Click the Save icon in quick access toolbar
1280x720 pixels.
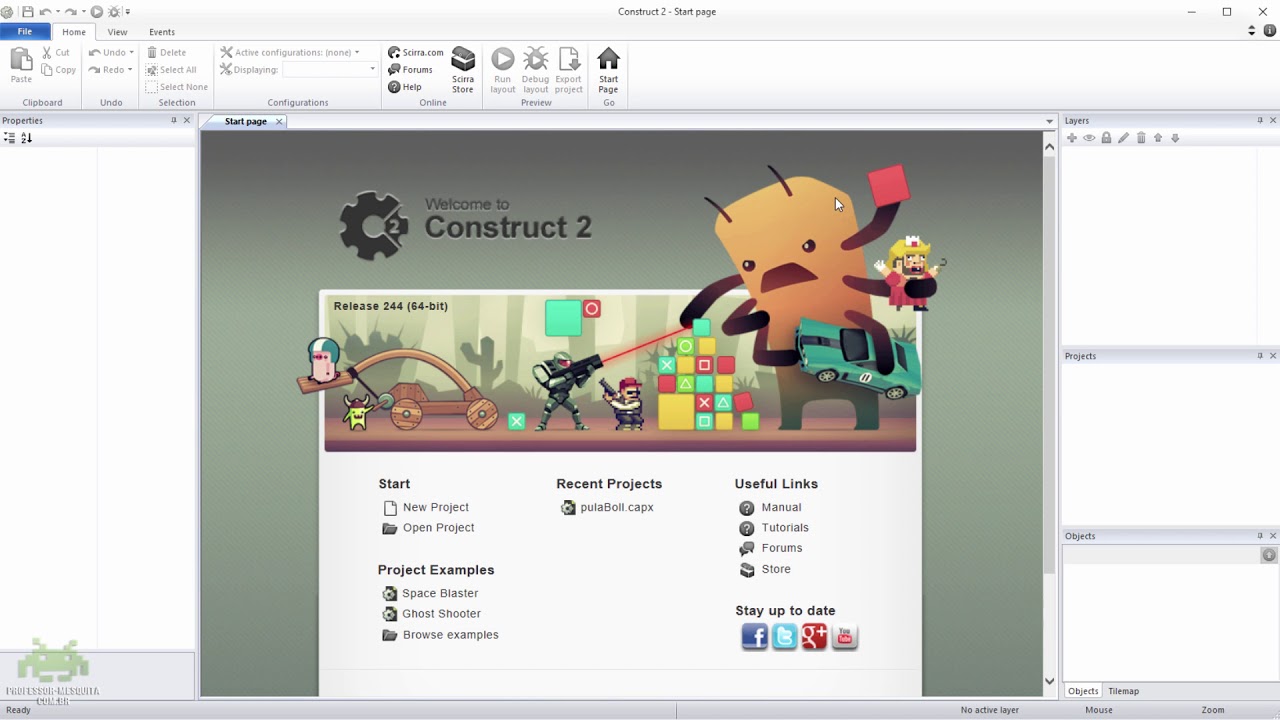pos(27,12)
